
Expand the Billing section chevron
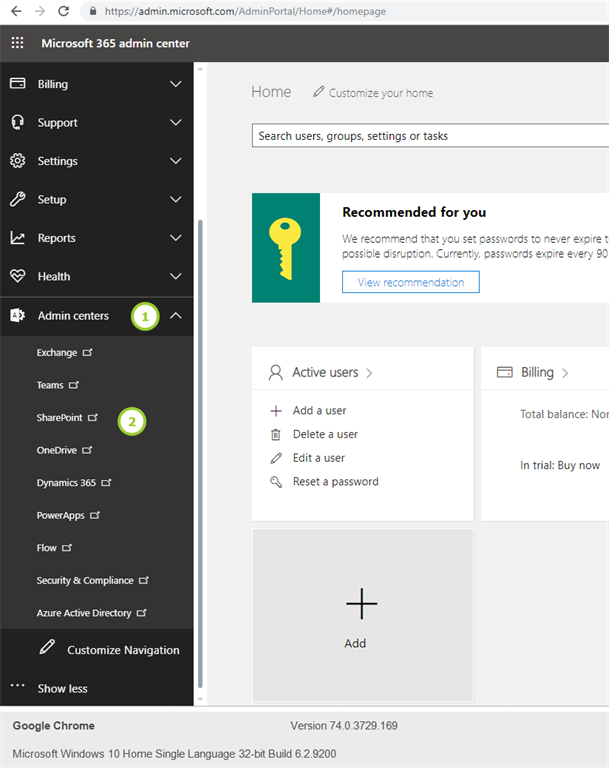(x=175, y=84)
